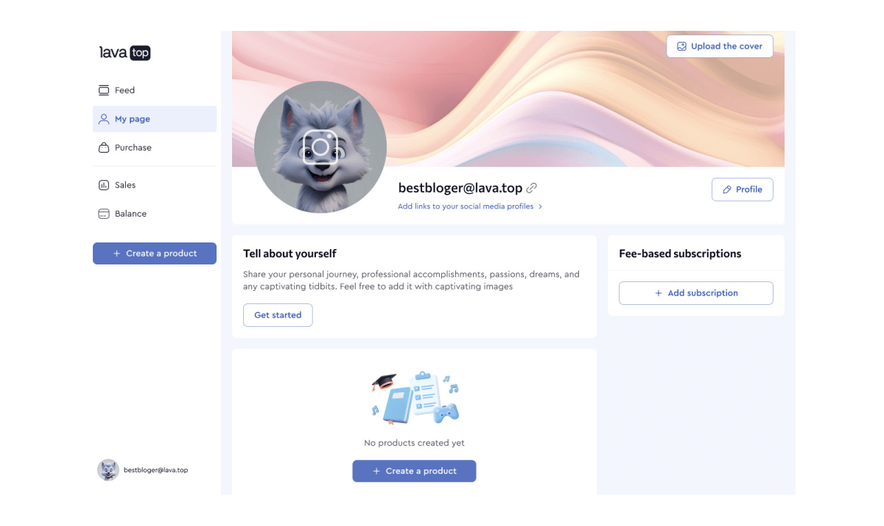The height and width of the screenshot is (526, 884).
Task: Click the lava top logo
Action: 125,52
